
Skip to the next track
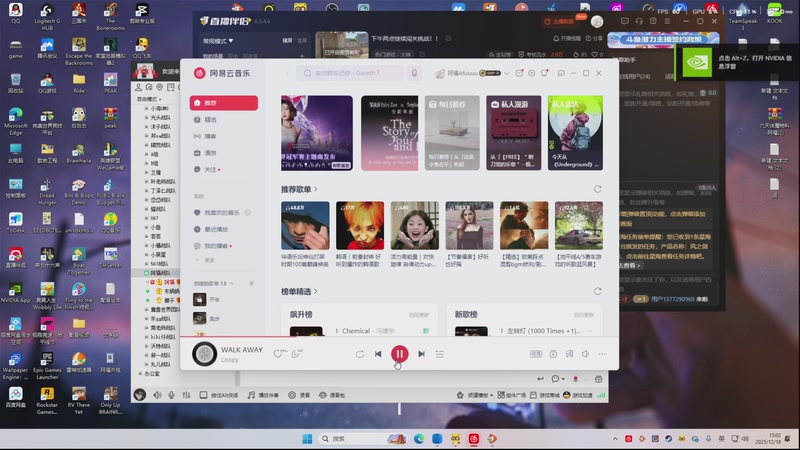[421, 354]
